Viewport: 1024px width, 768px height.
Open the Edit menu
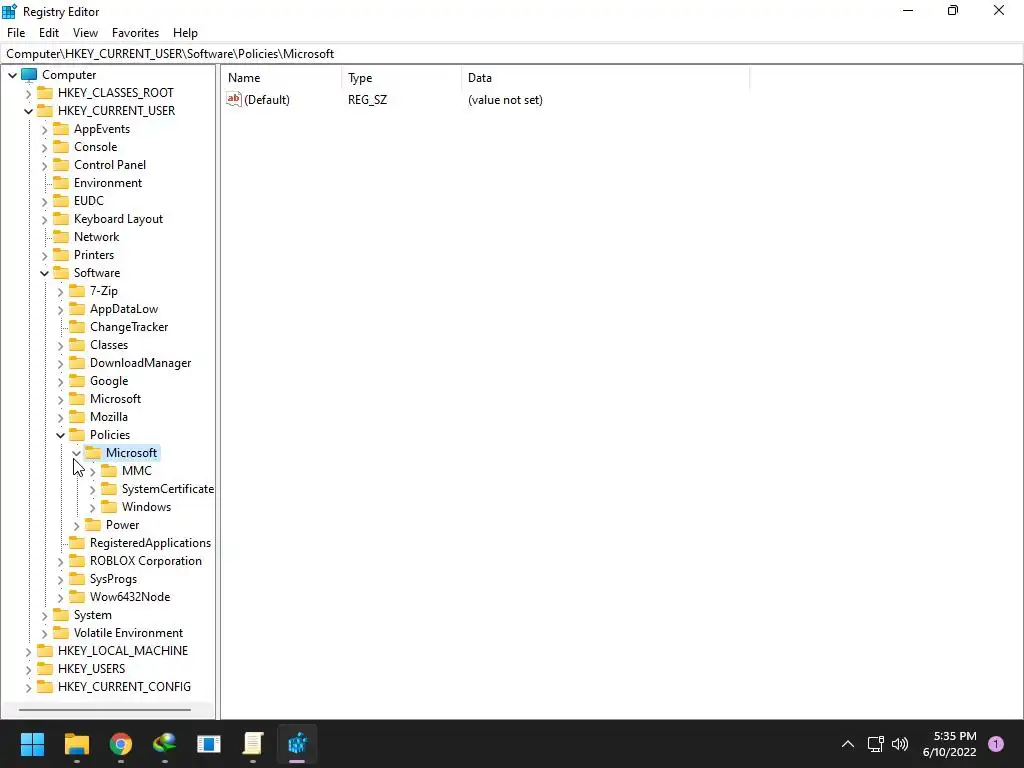point(48,33)
